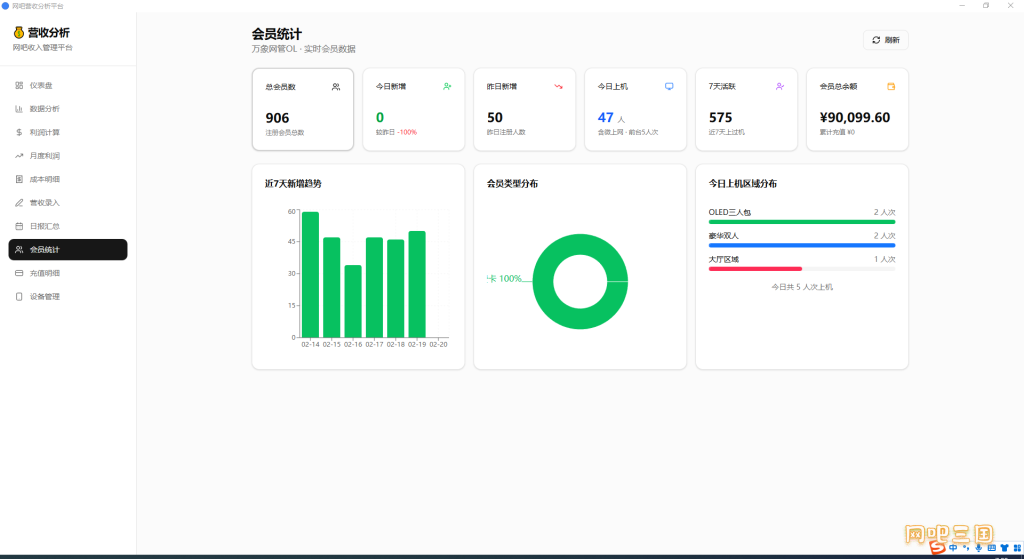The image size is (1024, 559).
Task: Click the 02-15 bar in trend chart
Action: [332, 287]
